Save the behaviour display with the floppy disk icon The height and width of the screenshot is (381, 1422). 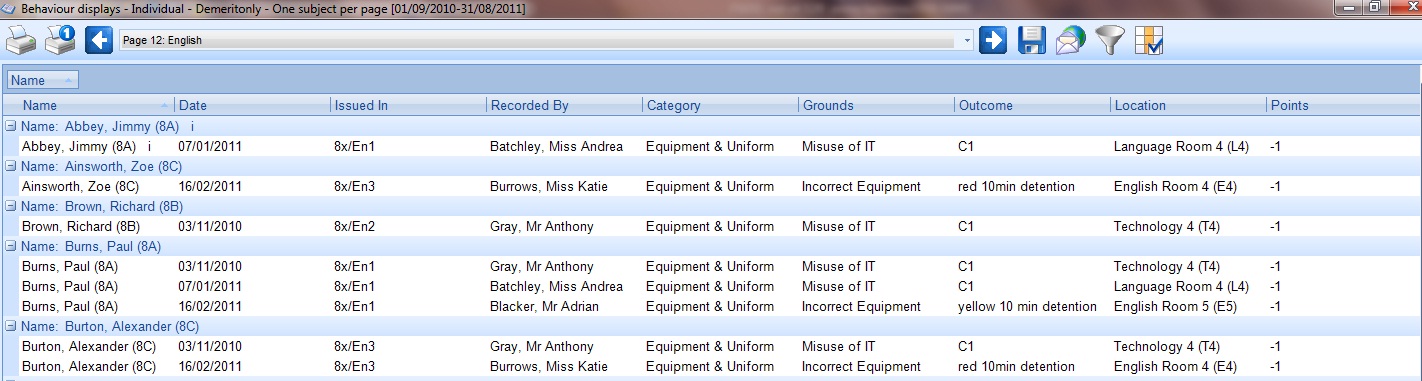click(1032, 40)
